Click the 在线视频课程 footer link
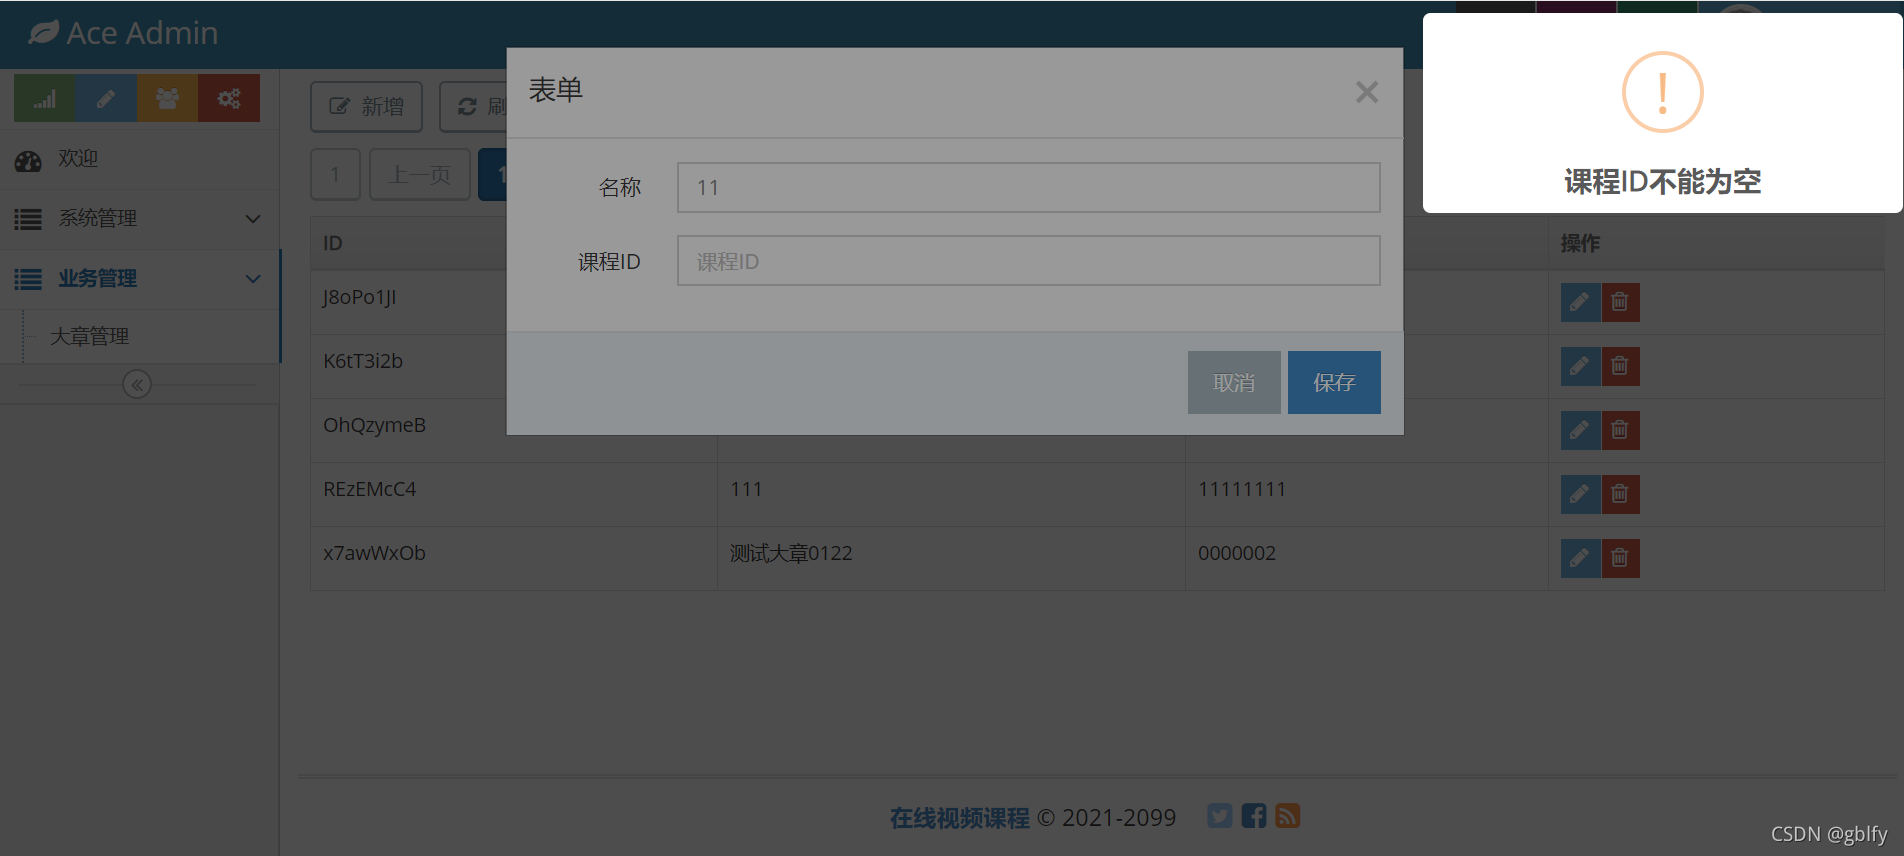The width and height of the screenshot is (1904, 856). tap(959, 818)
